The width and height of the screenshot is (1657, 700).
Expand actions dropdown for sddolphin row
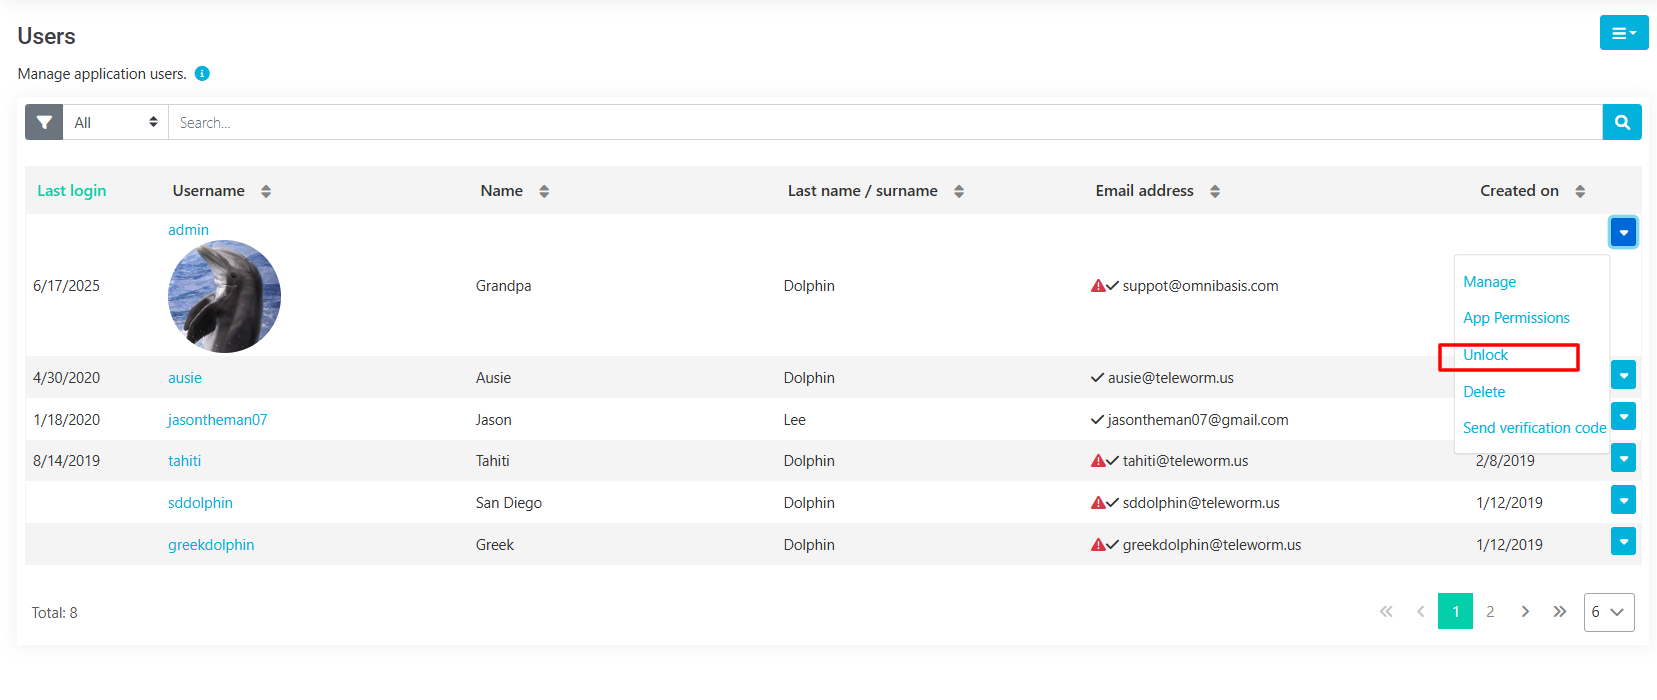[1623, 500]
